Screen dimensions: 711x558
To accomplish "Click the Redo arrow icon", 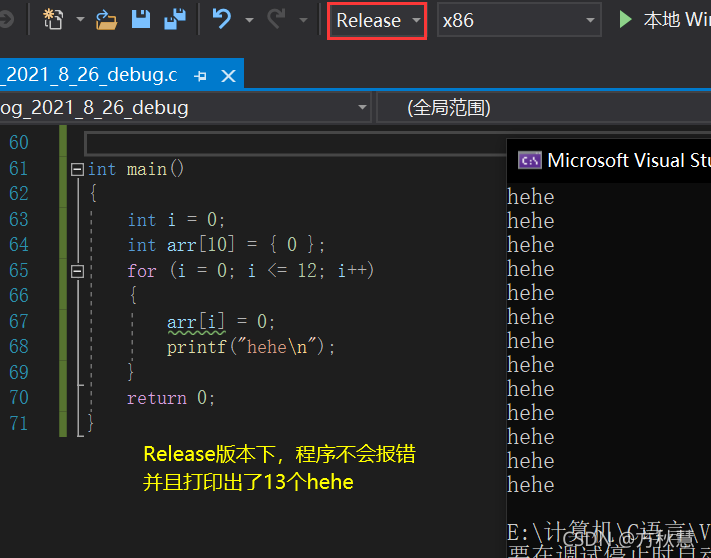I will pyautogui.click(x=276, y=19).
